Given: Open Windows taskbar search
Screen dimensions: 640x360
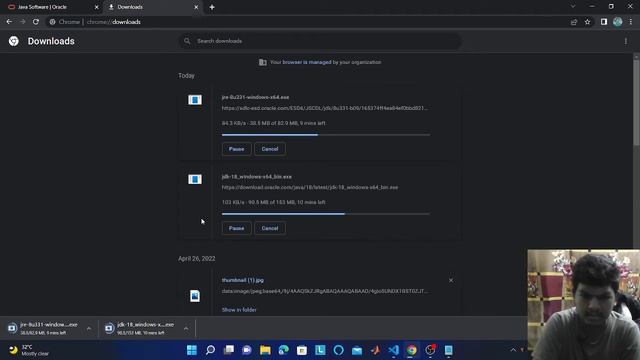Looking at the screenshot, I should pos(210,350).
